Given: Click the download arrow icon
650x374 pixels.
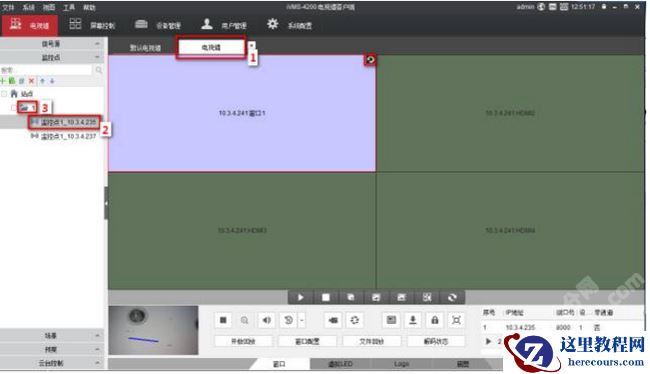Looking at the screenshot, I should click(x=413, y=320).
